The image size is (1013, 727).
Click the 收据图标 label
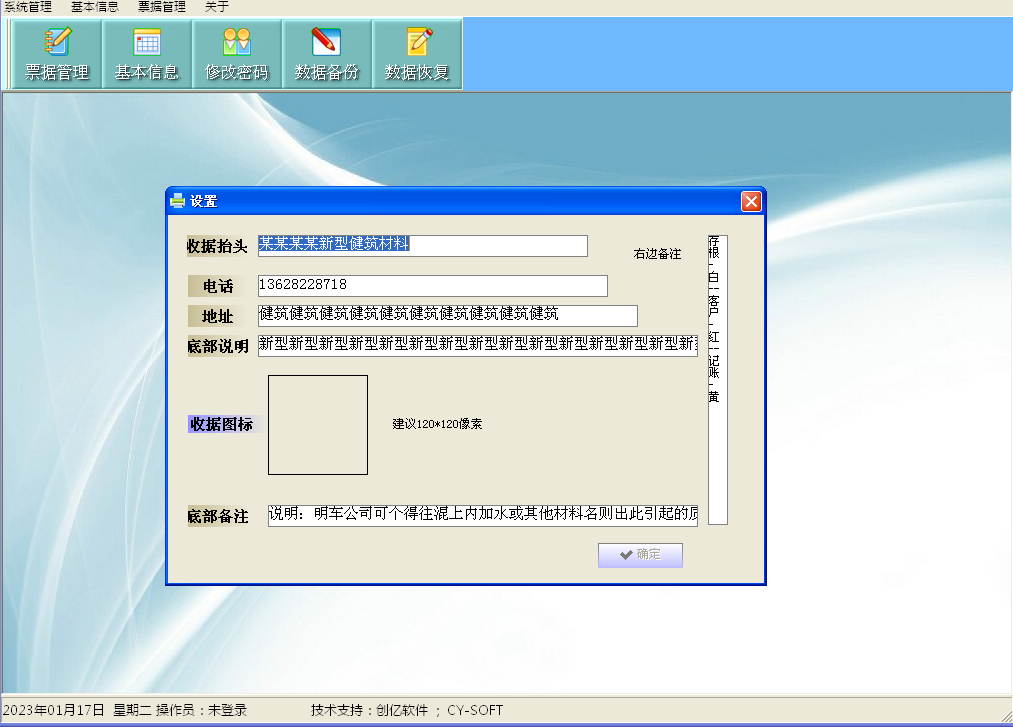coord(221,425)
